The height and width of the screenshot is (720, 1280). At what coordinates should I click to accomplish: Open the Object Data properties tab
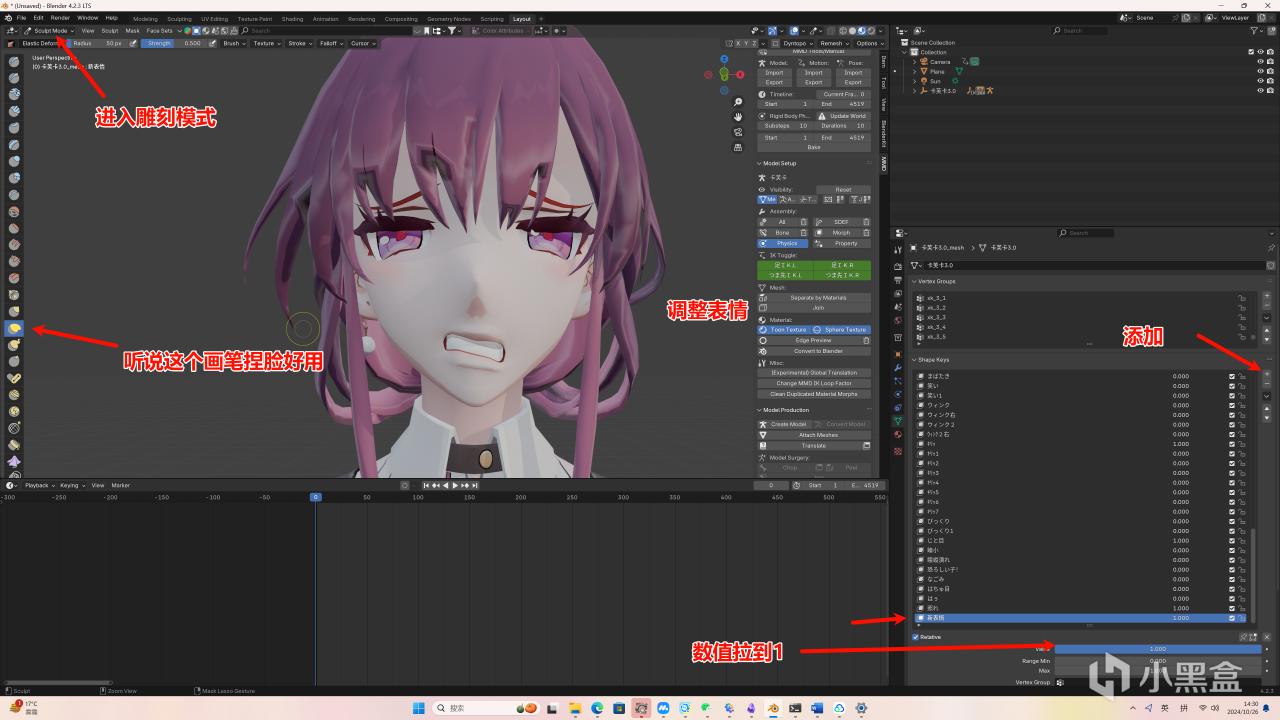(x=897, y=421)
